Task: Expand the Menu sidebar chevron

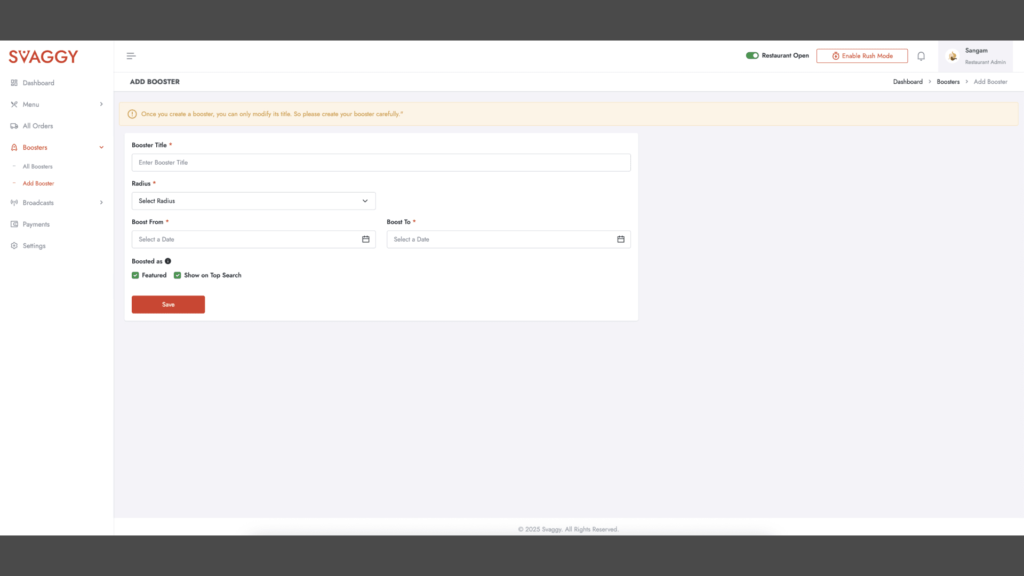Action: pyautogui.click(x=101, y=104)
